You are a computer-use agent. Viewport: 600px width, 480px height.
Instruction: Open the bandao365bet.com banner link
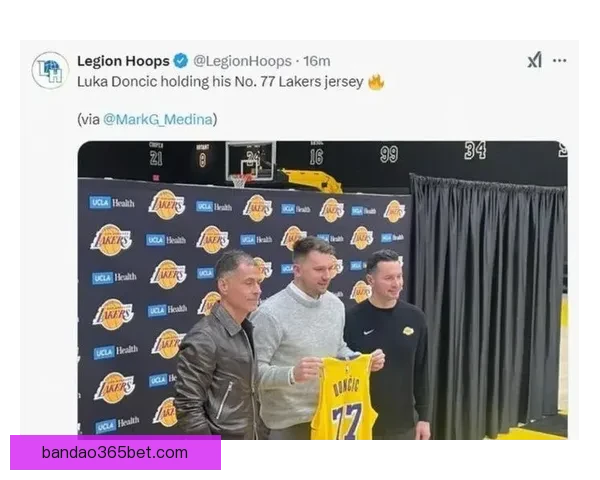point(115,452)
